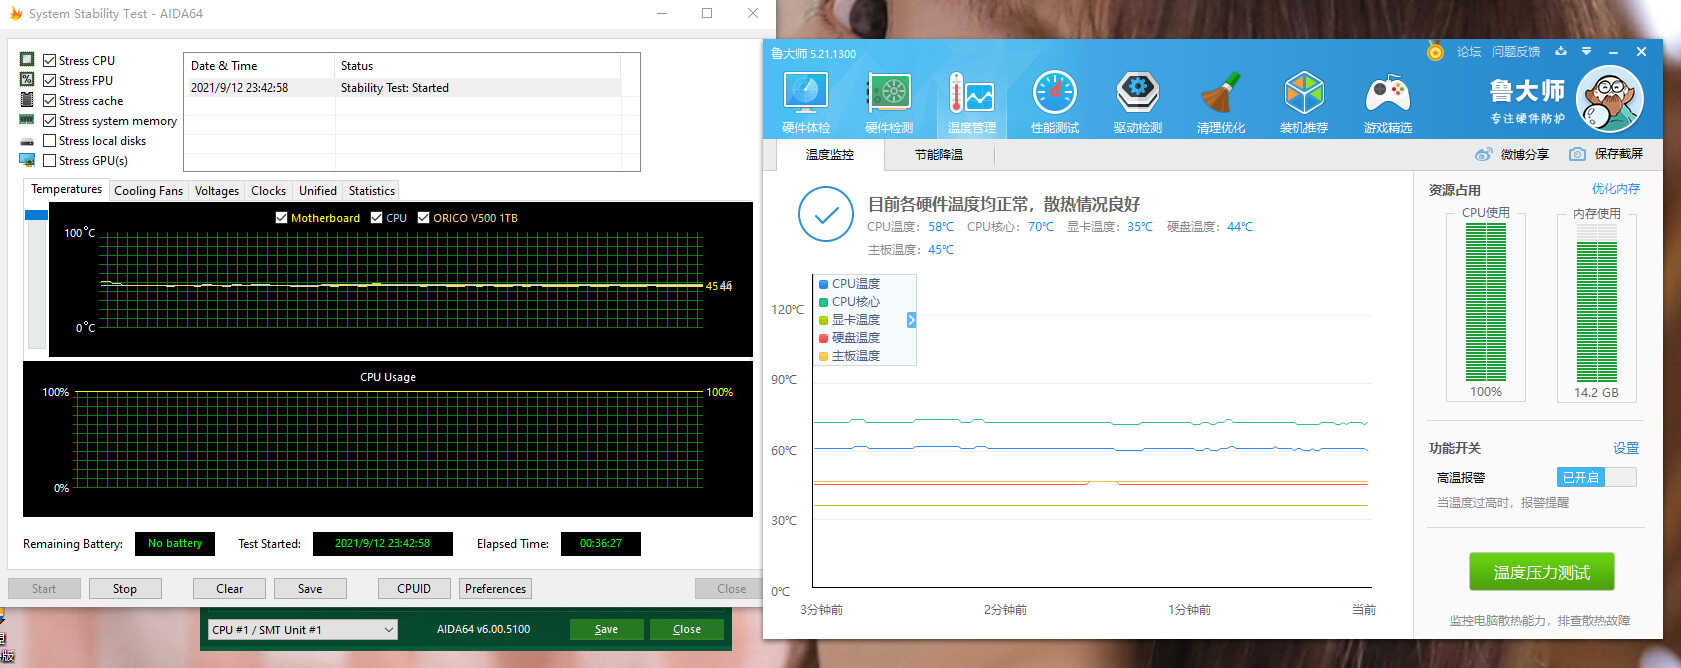Click the Stress FPU icon
The width and height of the screenshot is (1681, 668).
click(x=27, y=80)
